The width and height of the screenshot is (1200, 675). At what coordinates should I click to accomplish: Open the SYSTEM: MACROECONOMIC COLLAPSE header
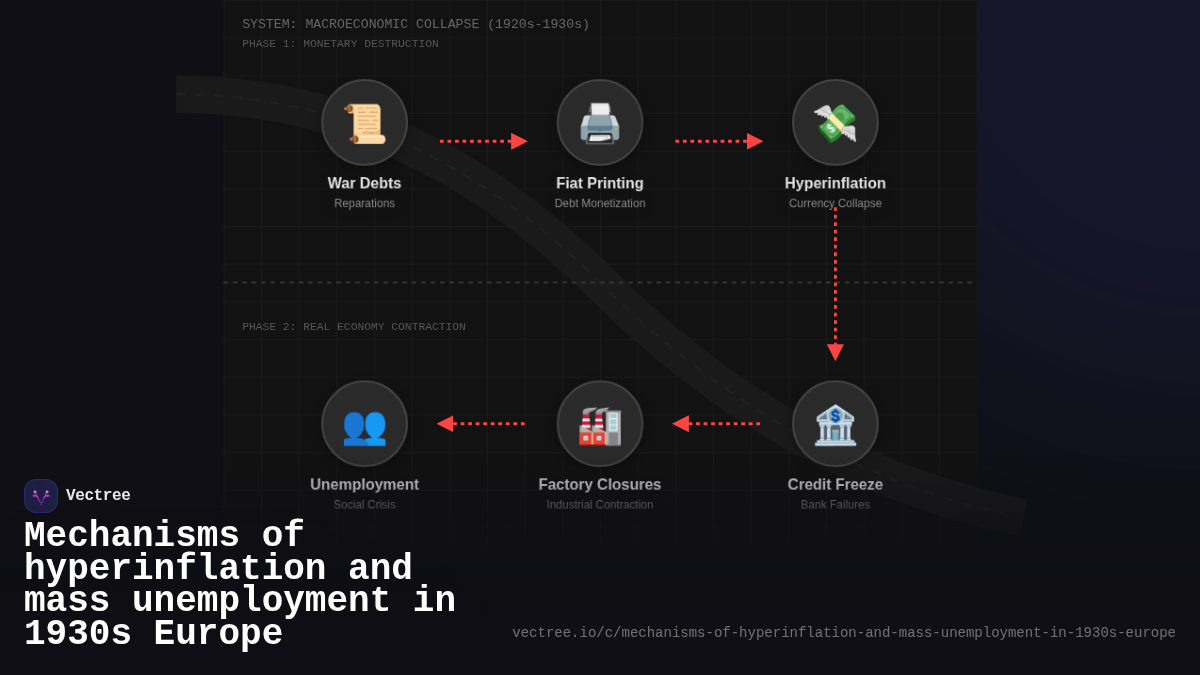point(415,23)
